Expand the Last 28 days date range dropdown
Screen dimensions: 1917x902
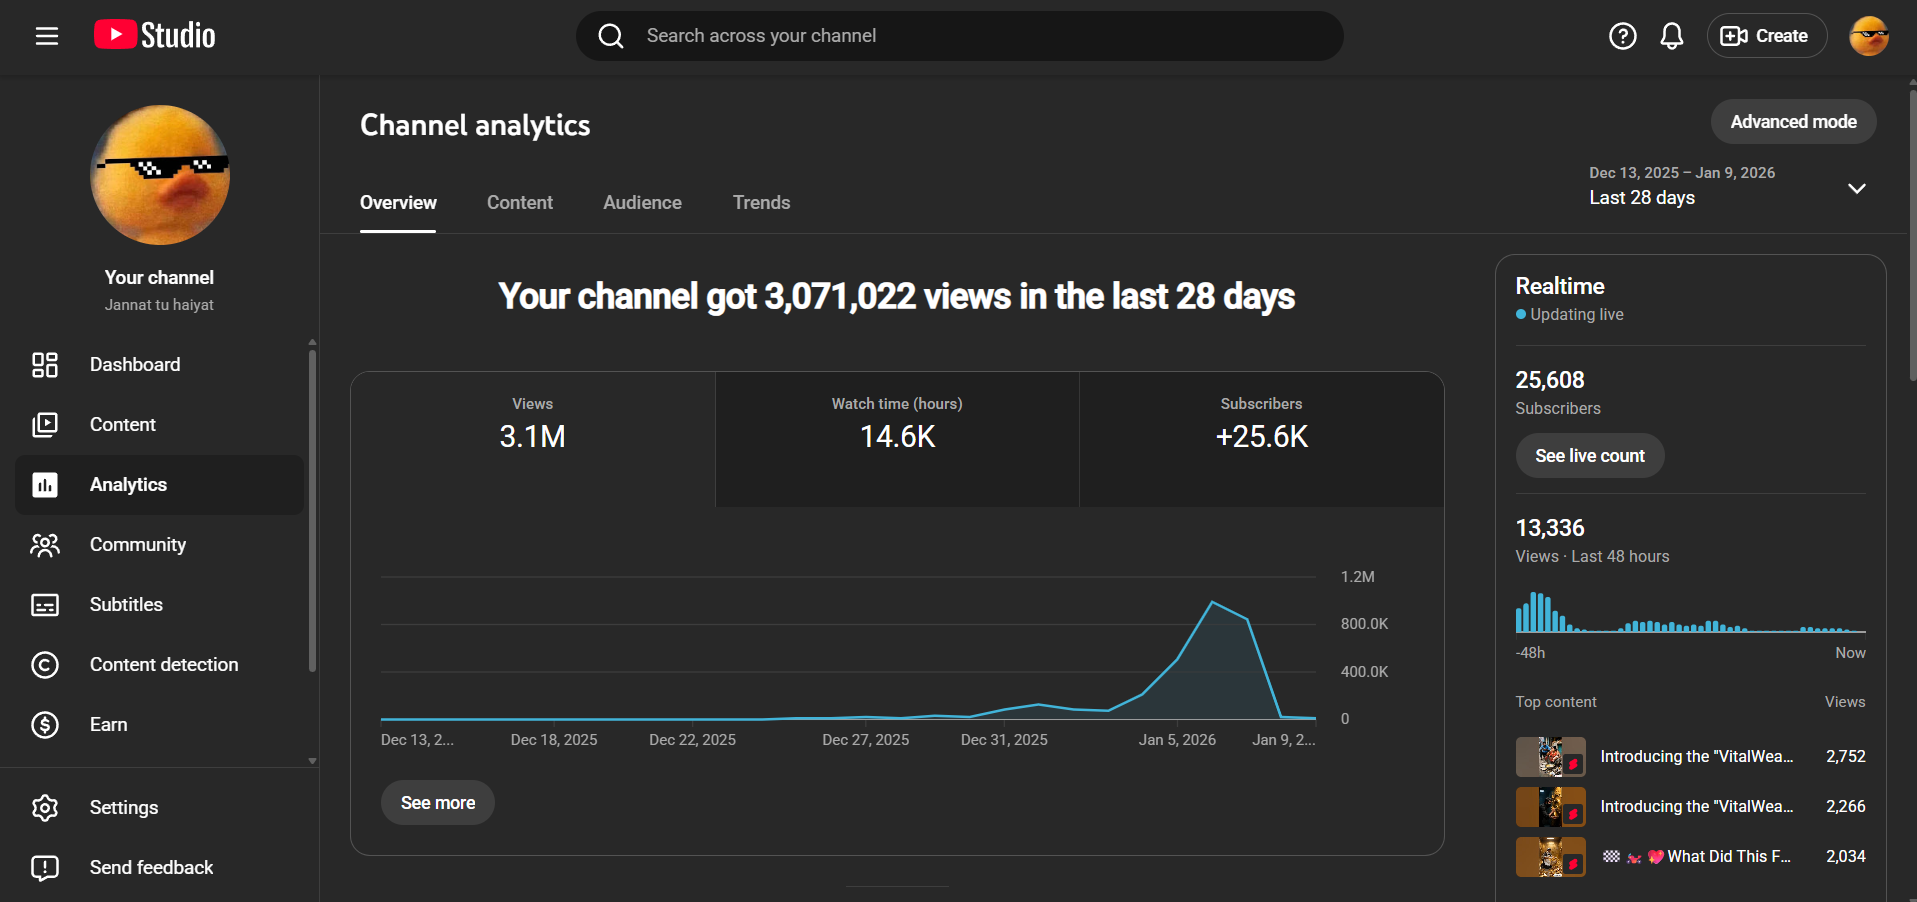1856,188
